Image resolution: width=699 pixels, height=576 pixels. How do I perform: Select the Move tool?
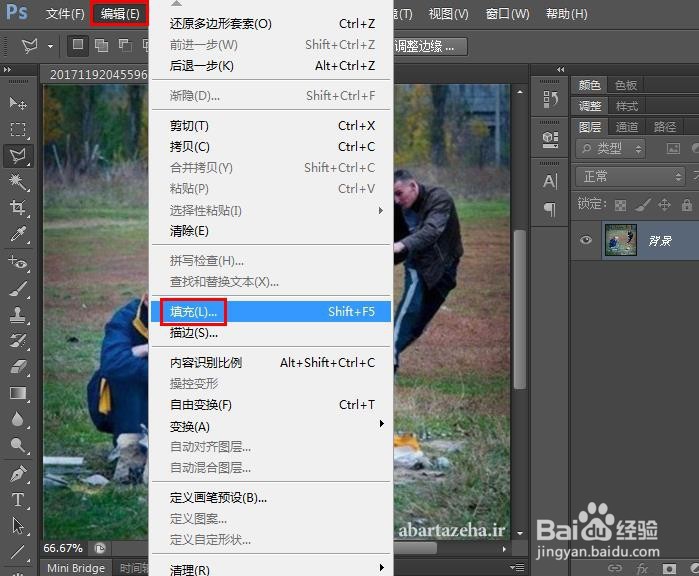[18, 103]
